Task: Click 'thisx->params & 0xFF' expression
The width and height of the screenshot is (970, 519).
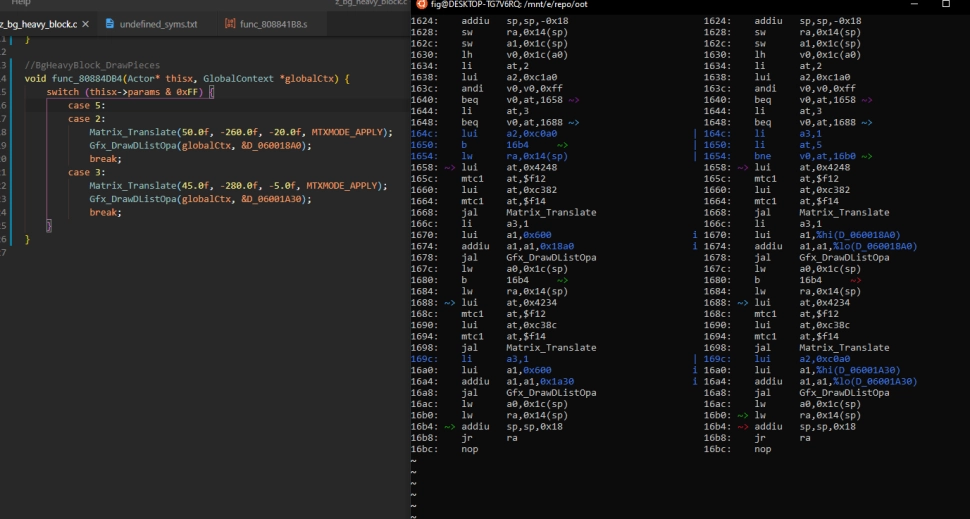Action: (144, 92)
